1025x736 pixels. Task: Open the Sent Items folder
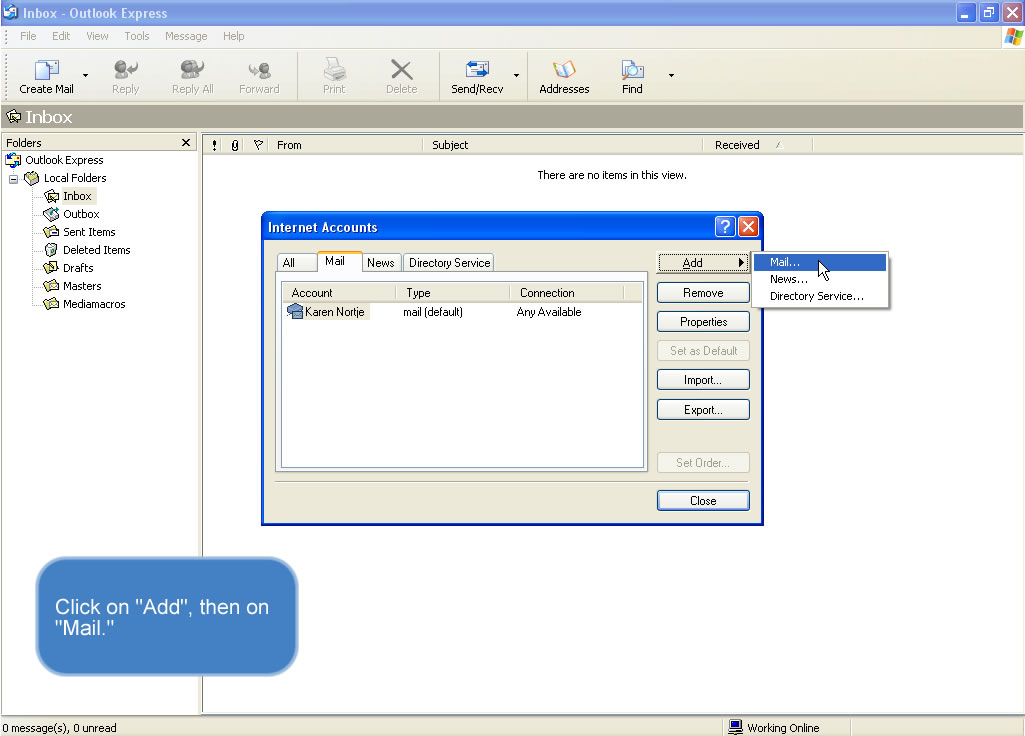[88, 232]
